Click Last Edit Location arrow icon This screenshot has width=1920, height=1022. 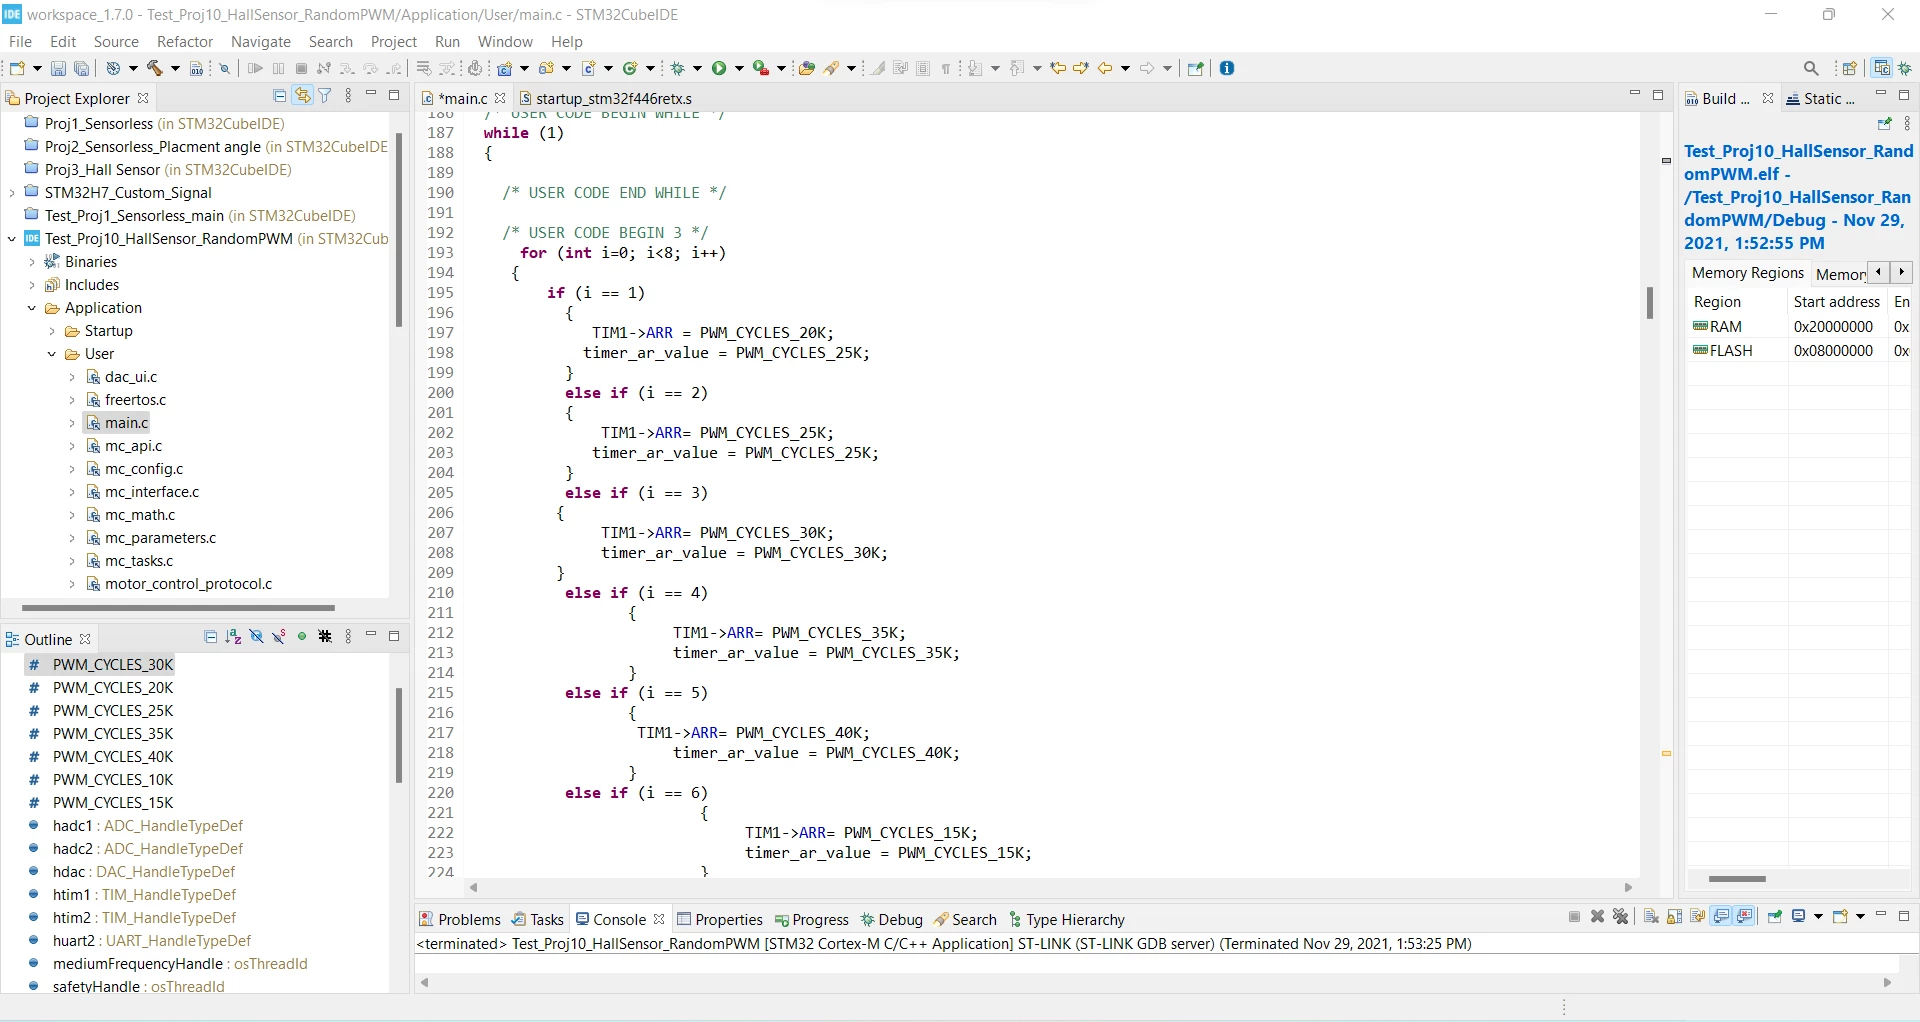click(1058, 68)
